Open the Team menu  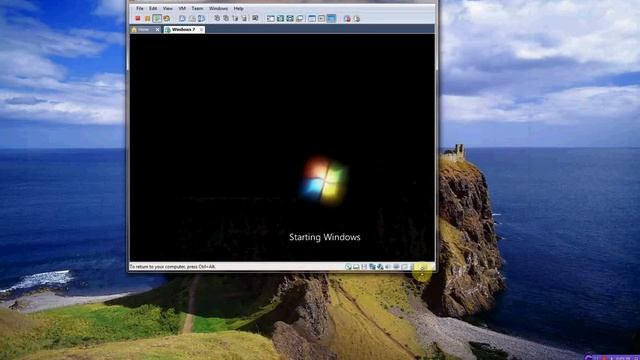pos(197,8)
